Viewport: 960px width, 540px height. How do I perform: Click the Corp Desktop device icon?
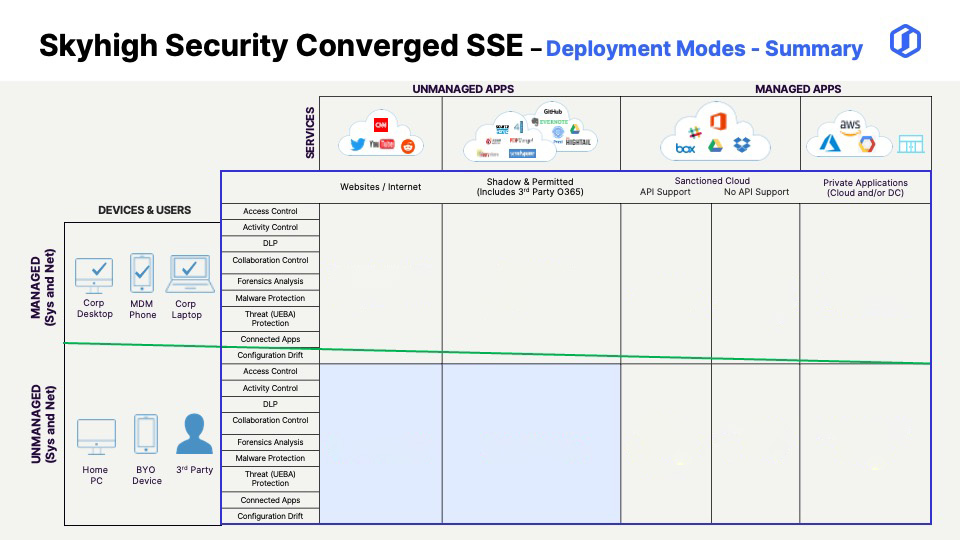[94, 273]
